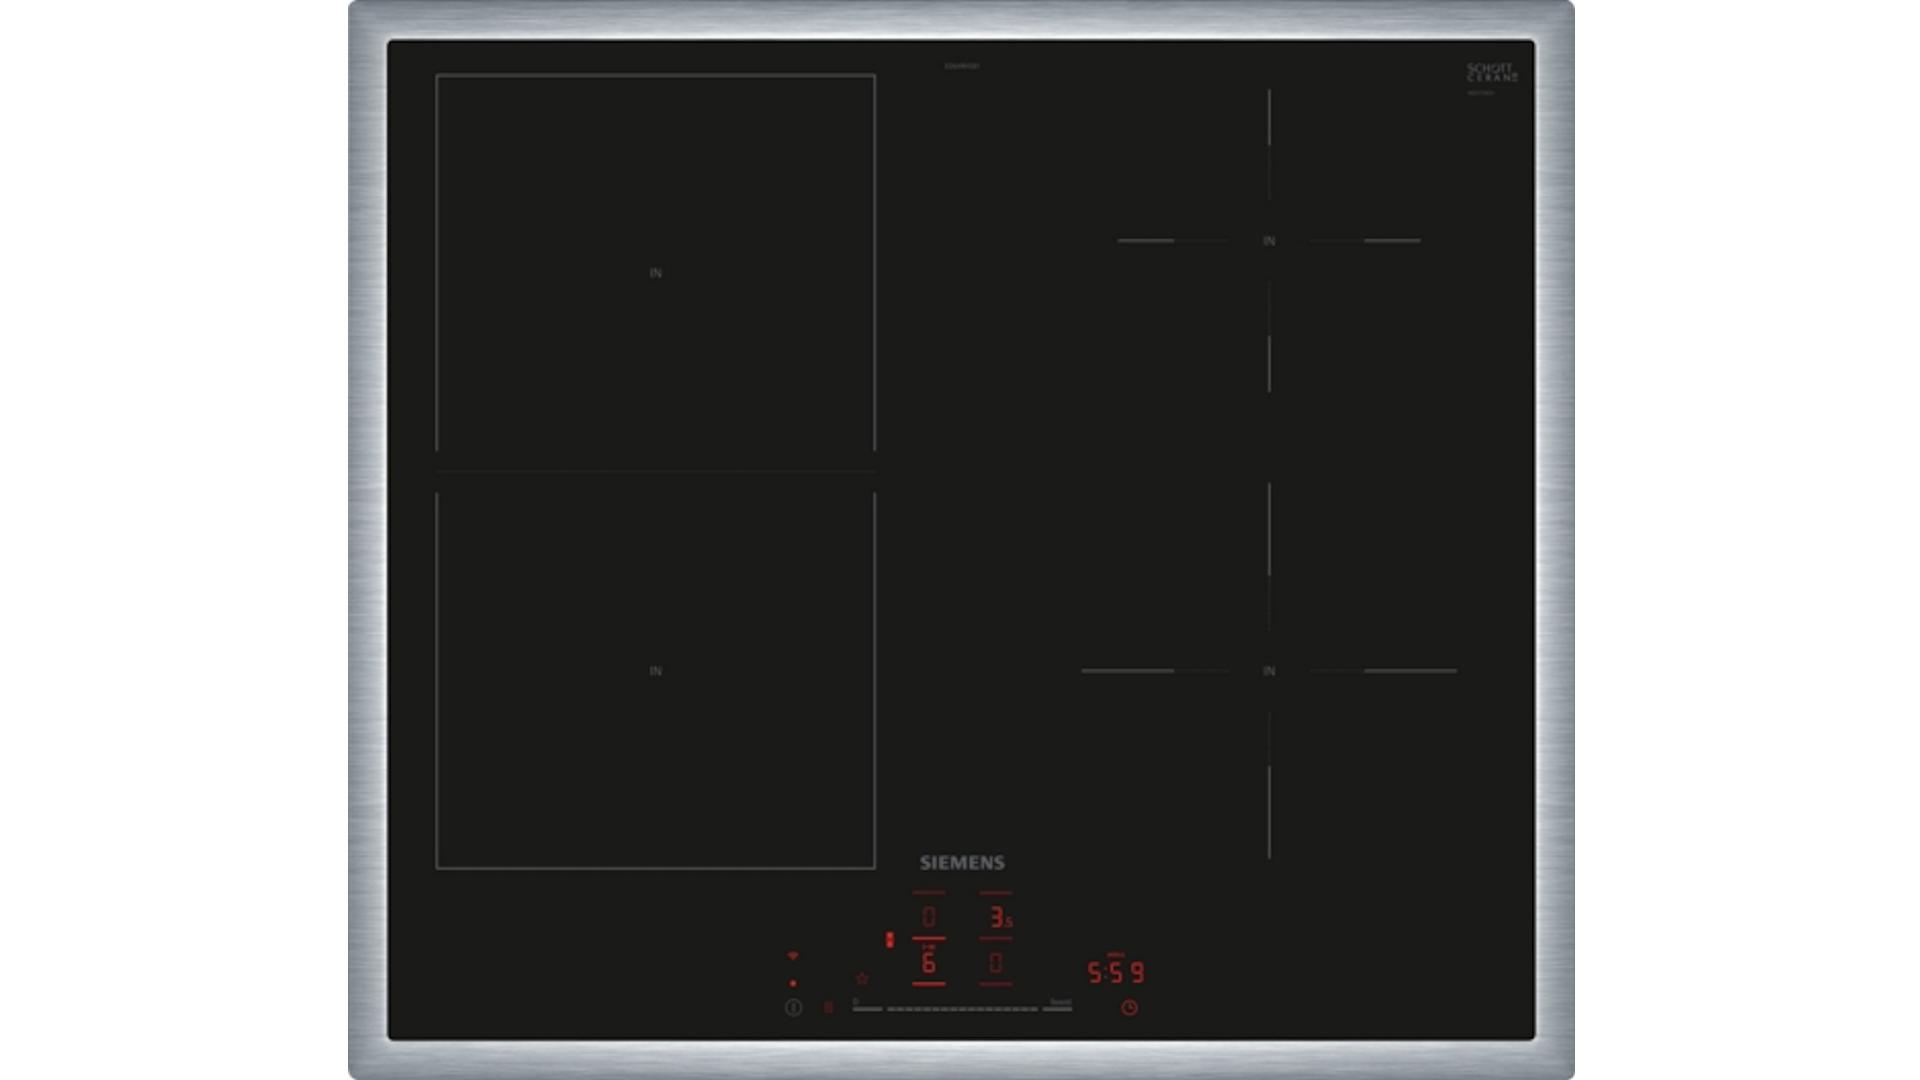Tap the 5:59 timer display
Viewport: 1920px width, 1080px height.
[1116, 972]
